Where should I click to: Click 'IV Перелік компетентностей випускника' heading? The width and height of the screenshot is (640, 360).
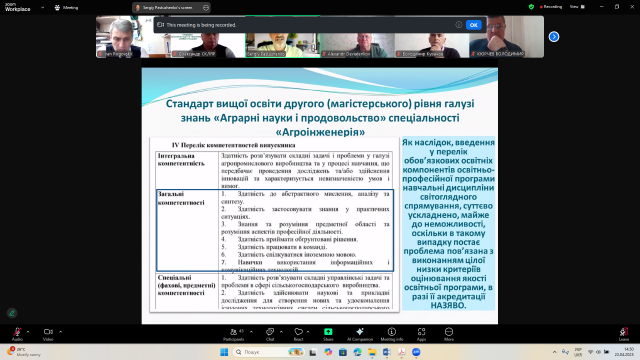(233, 145)
